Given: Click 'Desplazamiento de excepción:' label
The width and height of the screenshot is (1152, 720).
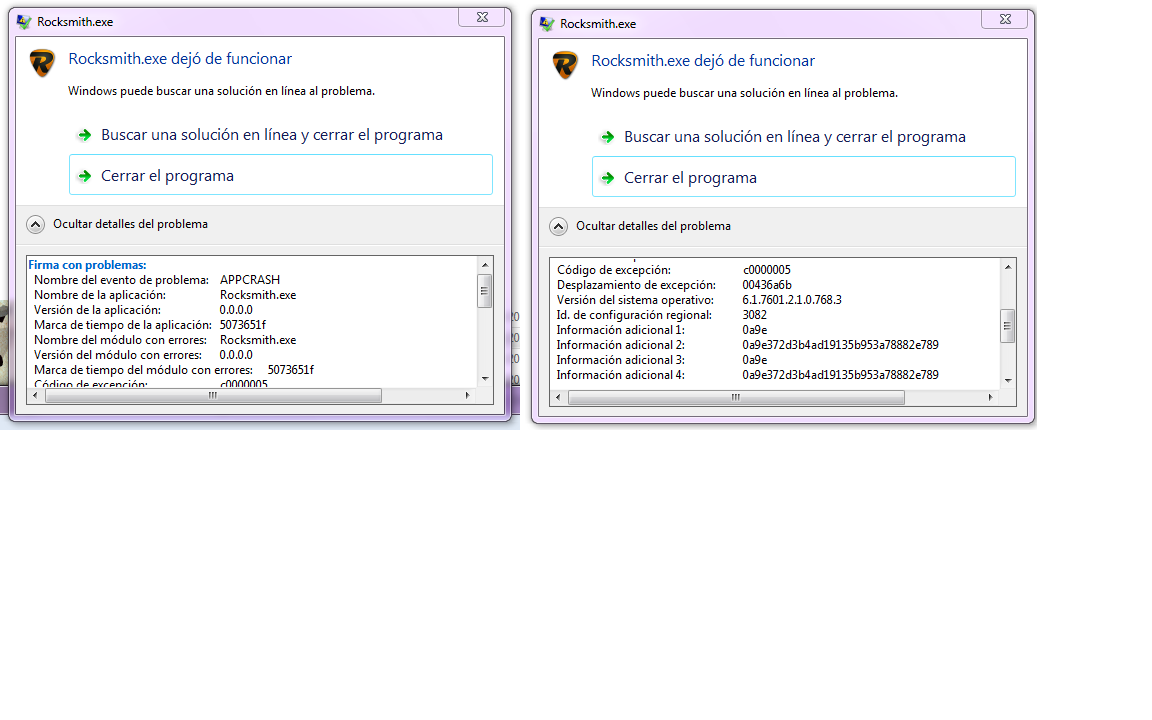Looking at the screenshot, I should (636, 285).
